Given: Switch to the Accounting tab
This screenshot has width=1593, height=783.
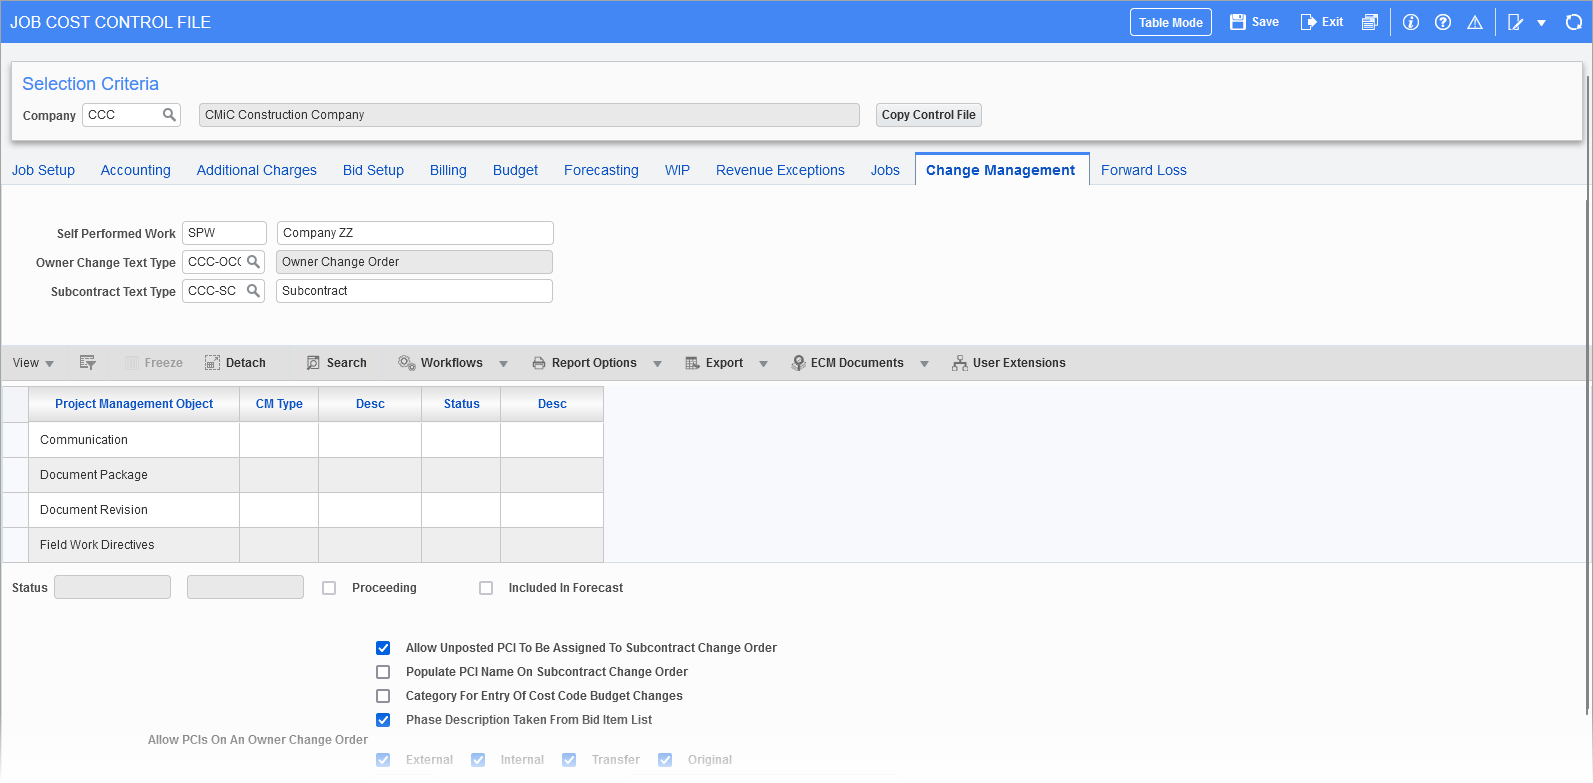Looking at the screenshot, I should point(136,170).
